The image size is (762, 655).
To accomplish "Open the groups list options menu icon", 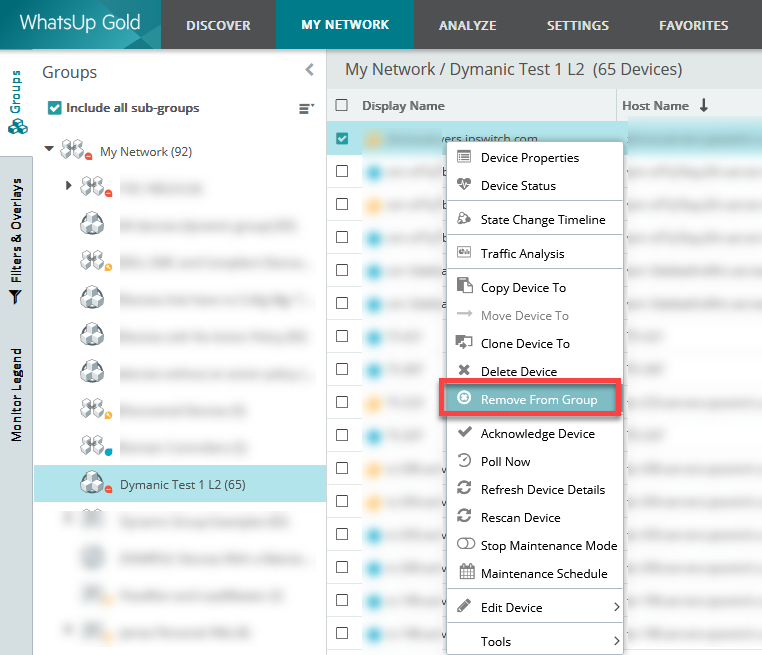I will click(x=306, y=108).
